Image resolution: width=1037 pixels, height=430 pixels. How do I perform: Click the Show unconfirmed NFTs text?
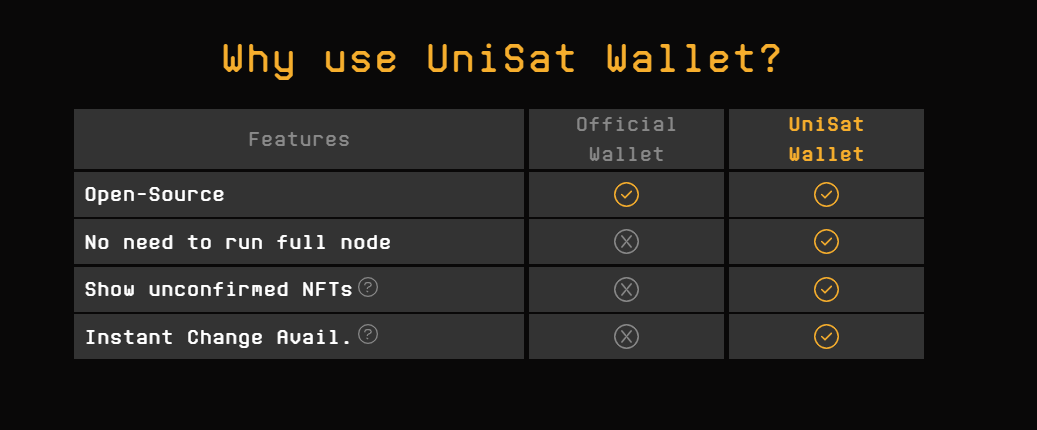218,290
